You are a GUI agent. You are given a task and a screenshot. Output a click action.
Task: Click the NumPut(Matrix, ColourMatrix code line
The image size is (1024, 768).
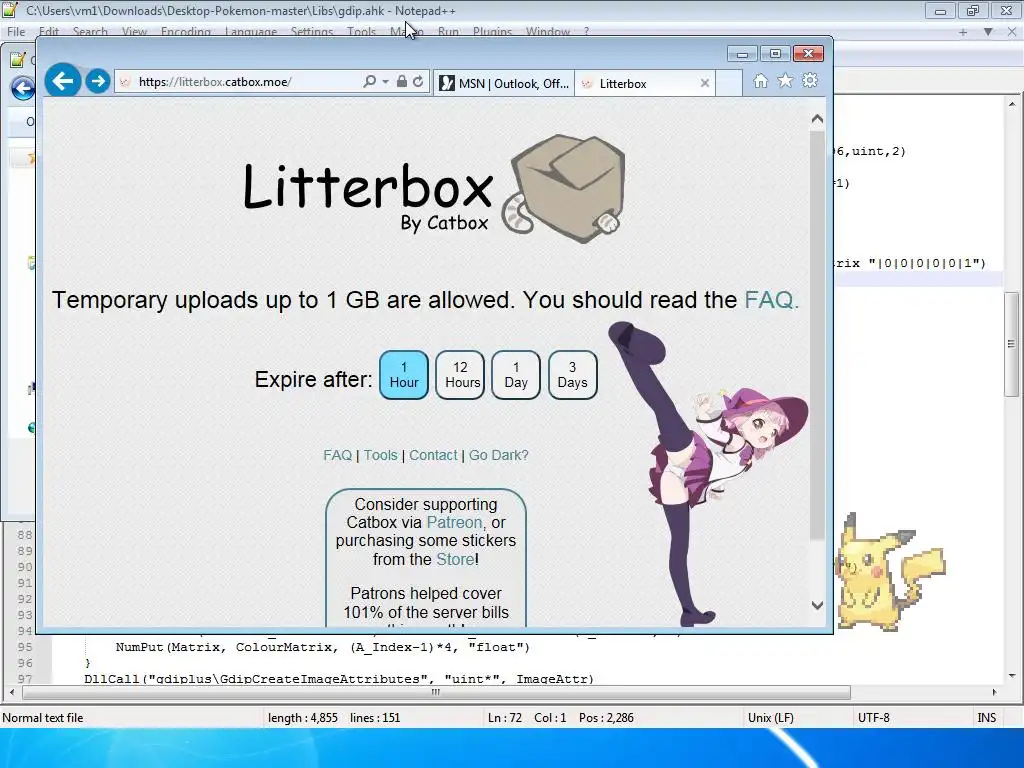[323, 647]
